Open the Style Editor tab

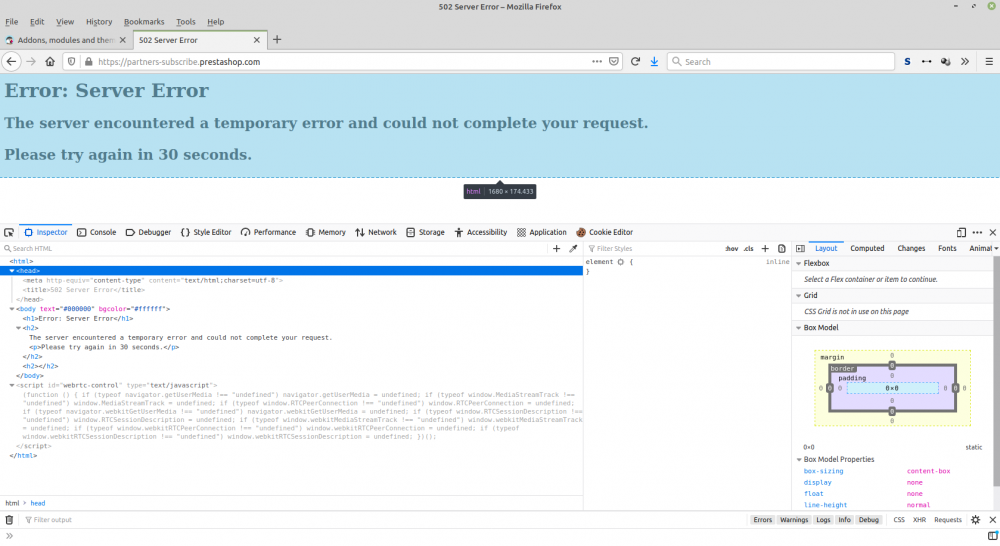click(x=205, y=232)
